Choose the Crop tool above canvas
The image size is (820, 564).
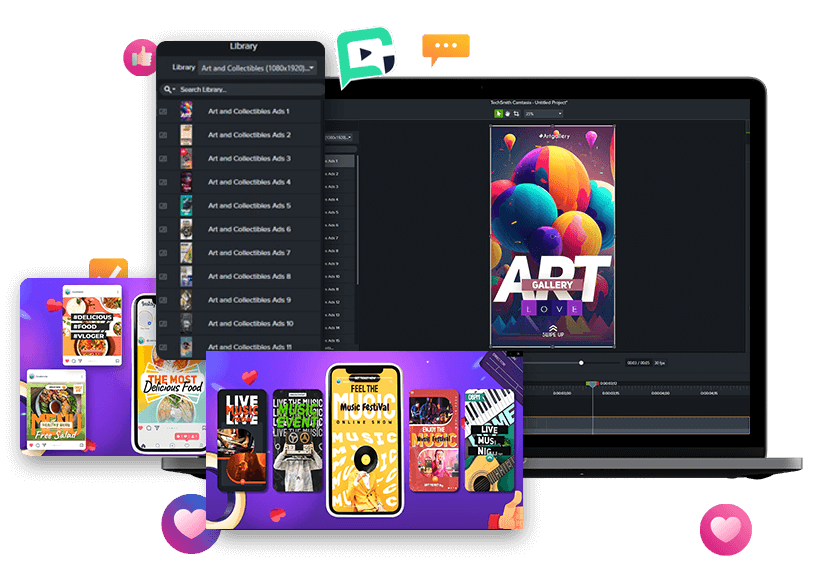click(x=516, y=114)
